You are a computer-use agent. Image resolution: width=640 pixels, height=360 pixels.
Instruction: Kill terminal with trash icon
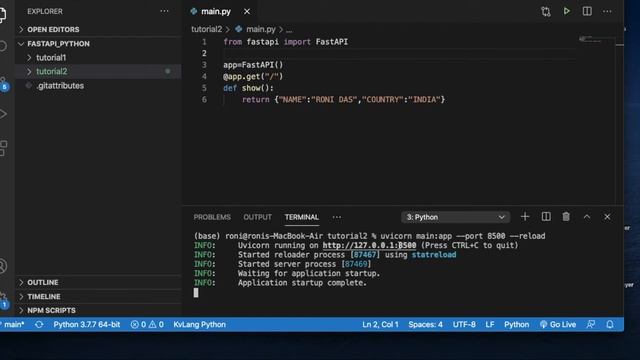(x=566, y=217)
